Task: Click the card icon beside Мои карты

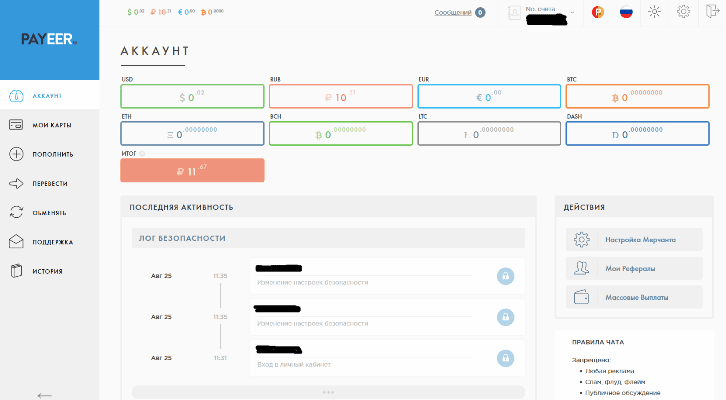Action: click(16, 125)
